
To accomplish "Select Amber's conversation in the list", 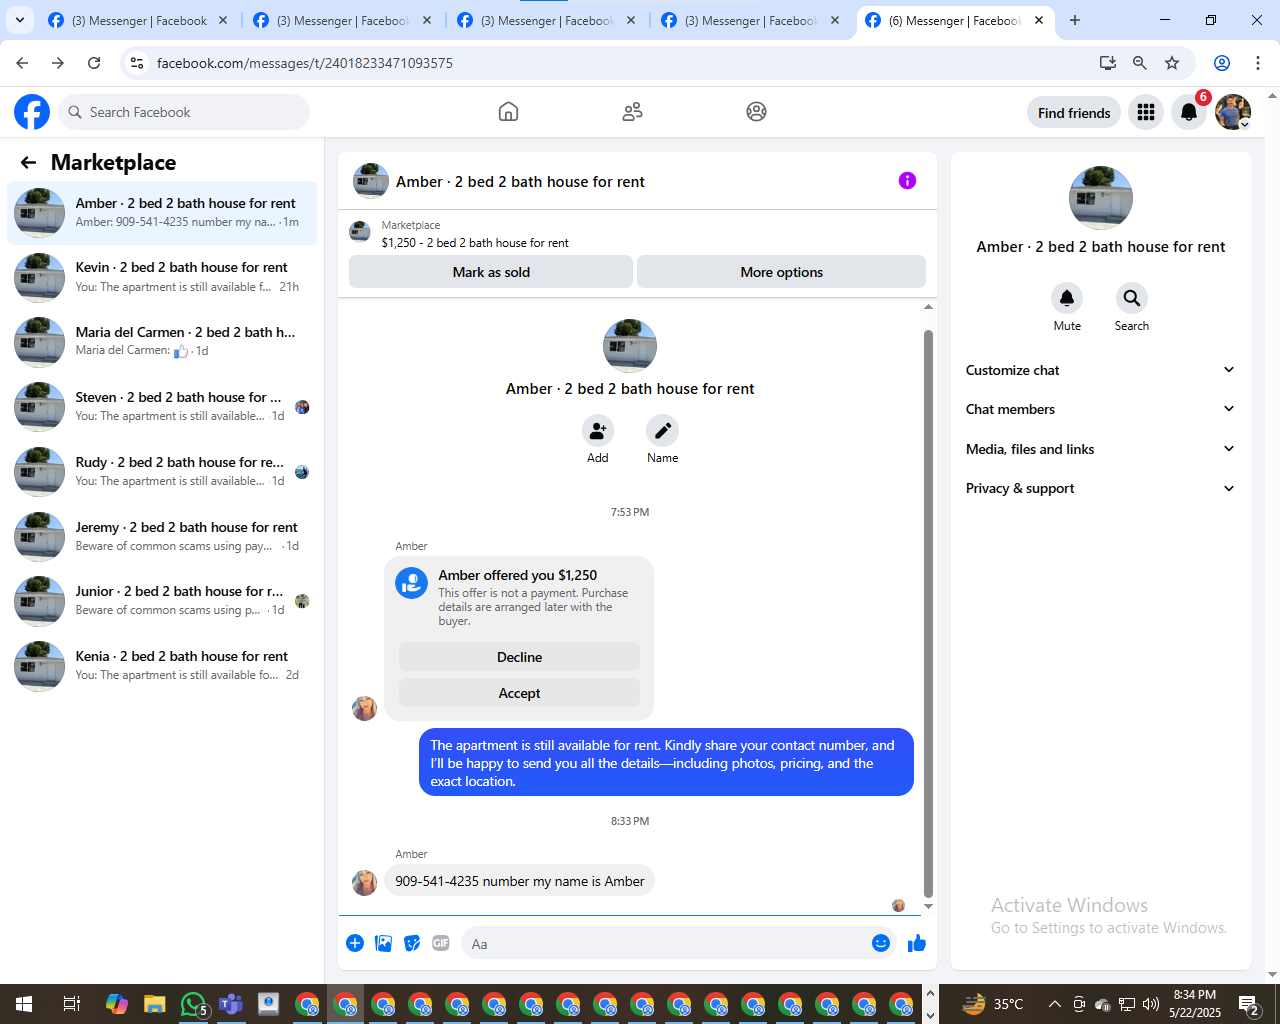I will (162, 212).
